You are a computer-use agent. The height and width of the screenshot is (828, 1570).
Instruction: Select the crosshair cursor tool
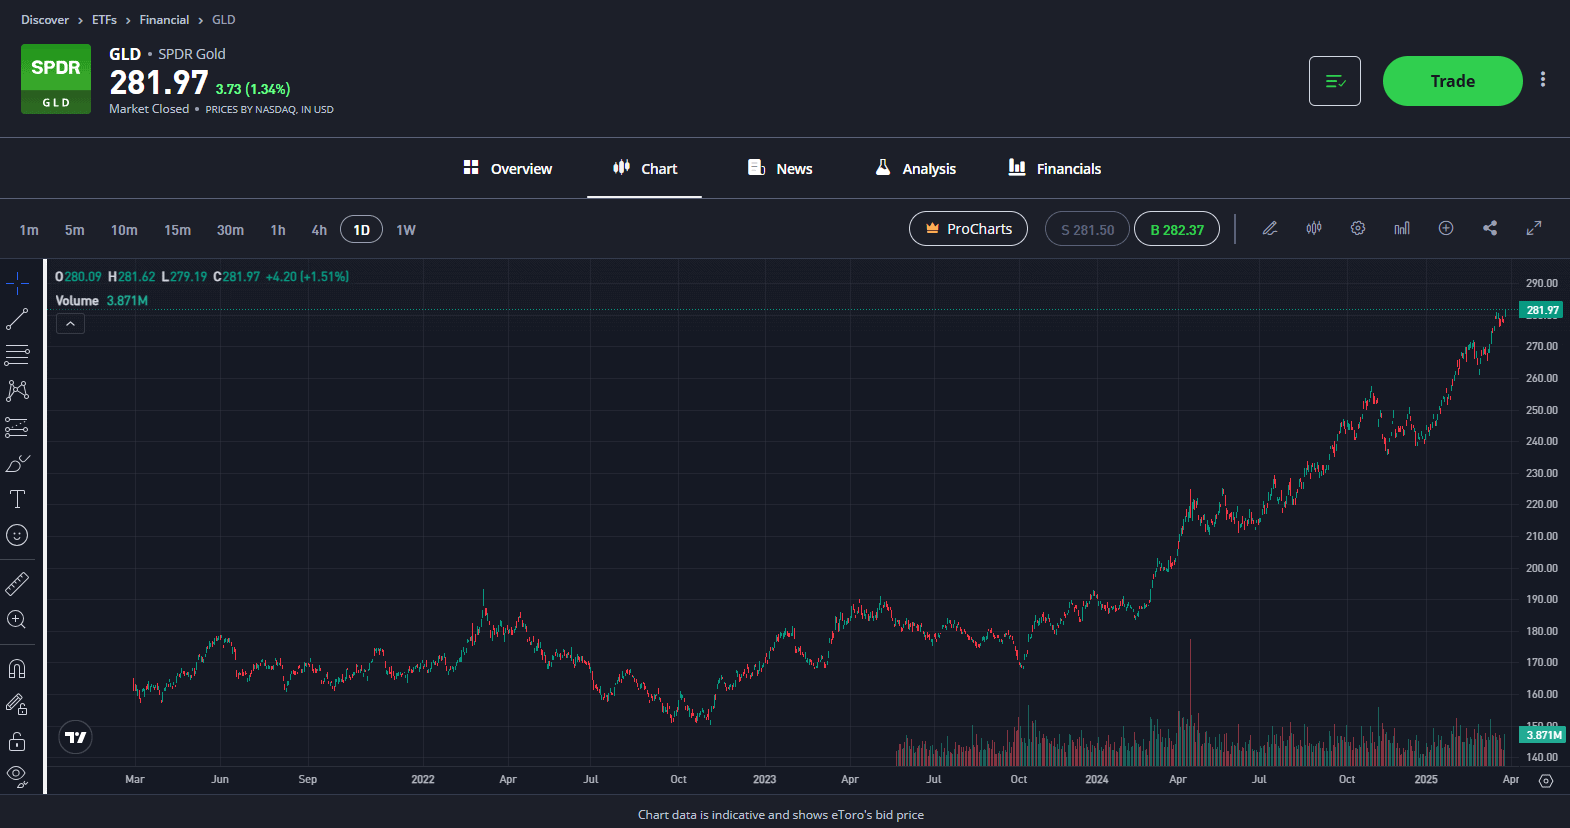17,284
